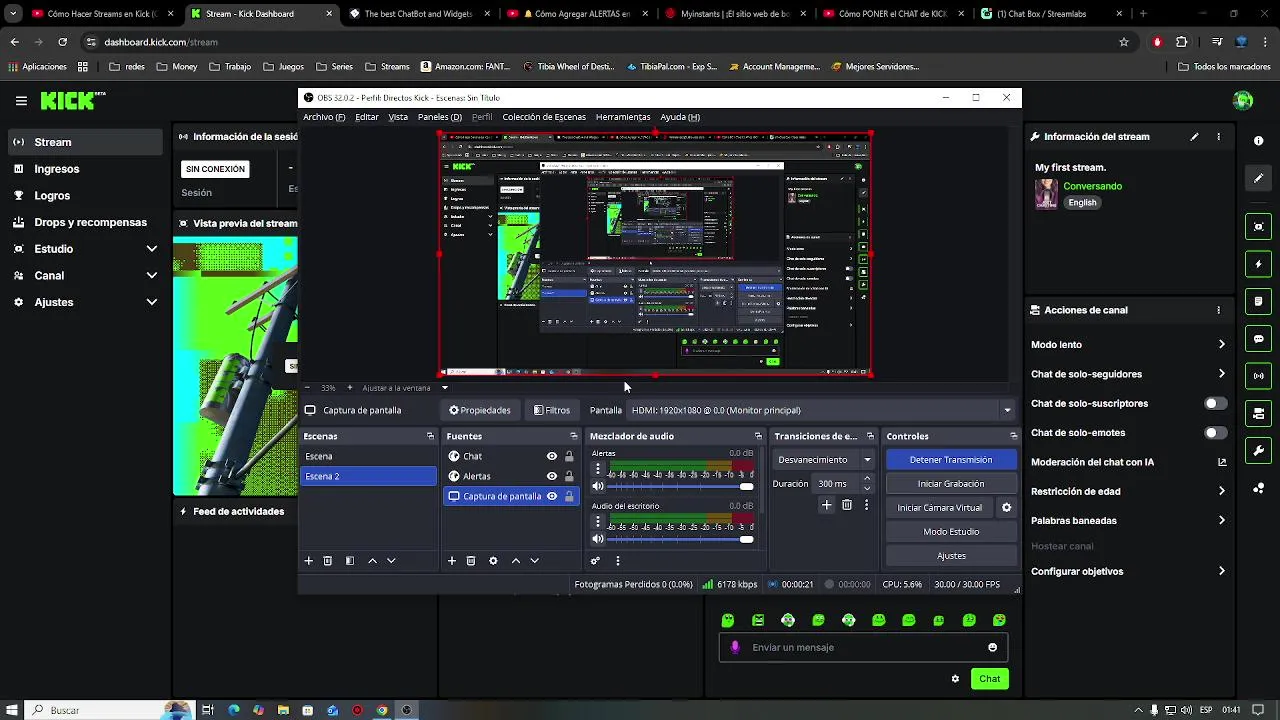
Task: Open source properties gear in Fuentes toolbar
Action: click(493, 561)
